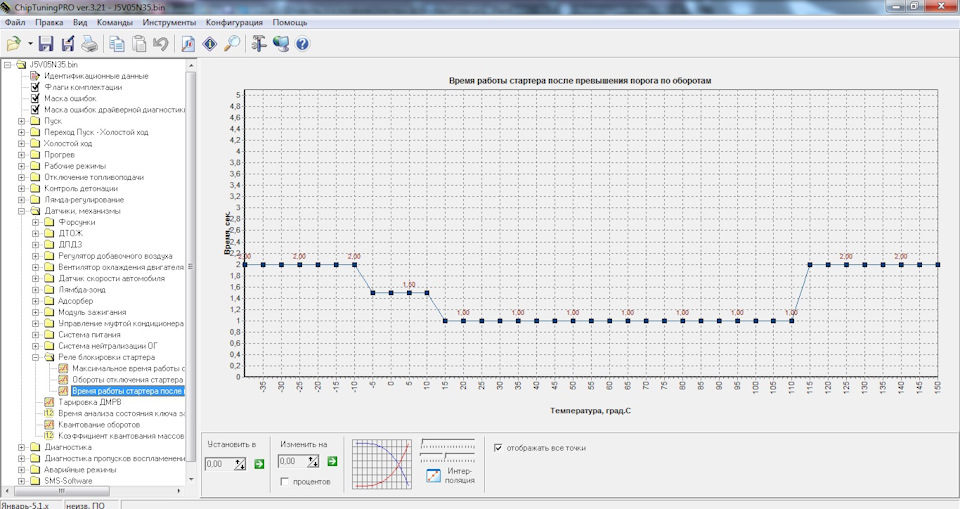Expand the 'Прогрев' folder

point(21,155)
